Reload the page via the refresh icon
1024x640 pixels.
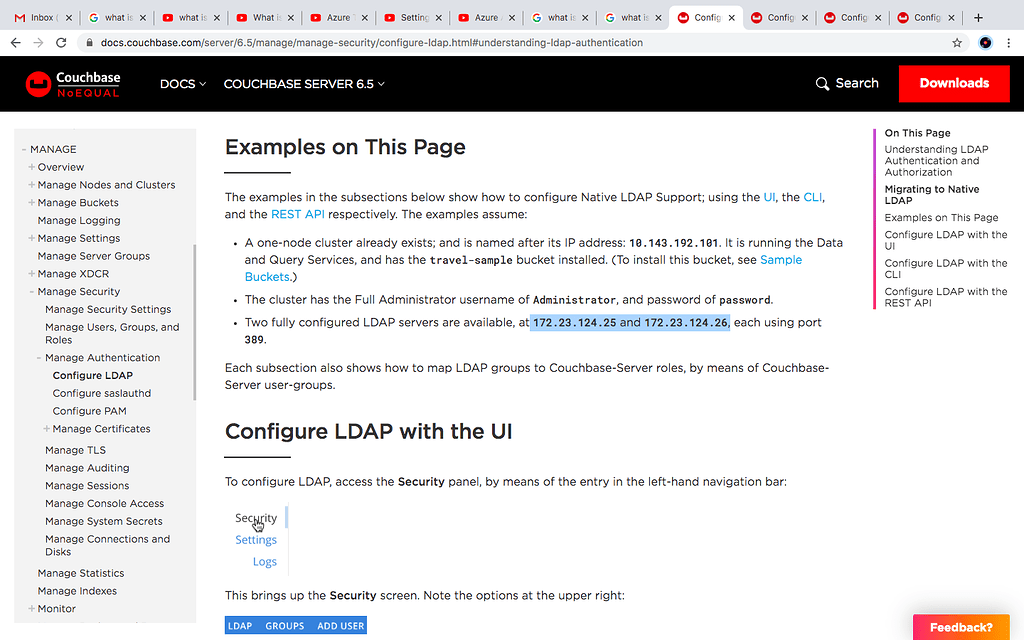point(62,43)
